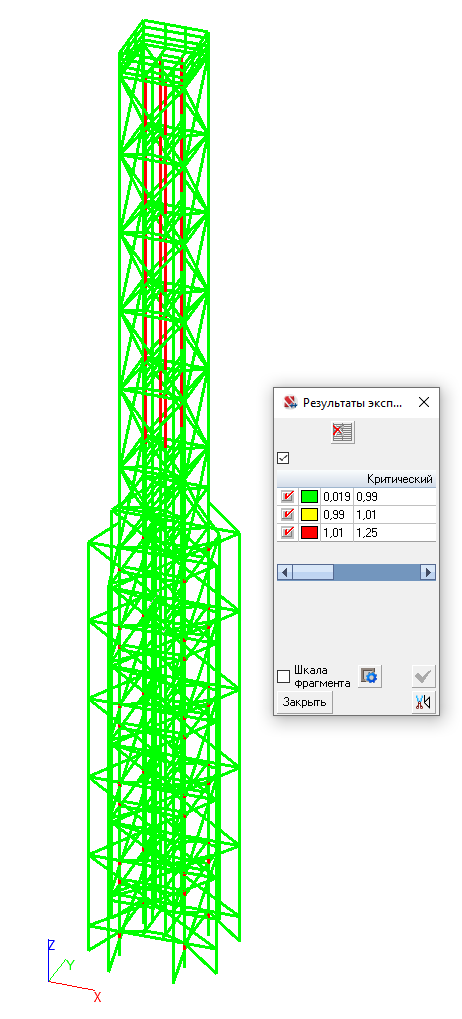Open the scale settings gear icon

[370, 677]
